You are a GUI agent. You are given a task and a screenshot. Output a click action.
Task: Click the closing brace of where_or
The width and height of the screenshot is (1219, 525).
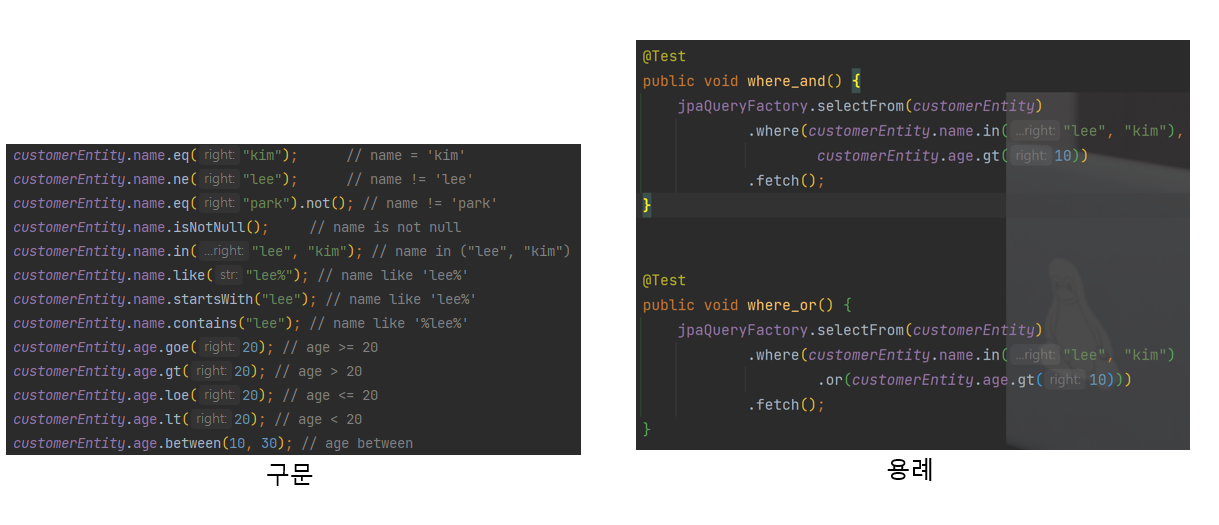click(x=647, y=429)
